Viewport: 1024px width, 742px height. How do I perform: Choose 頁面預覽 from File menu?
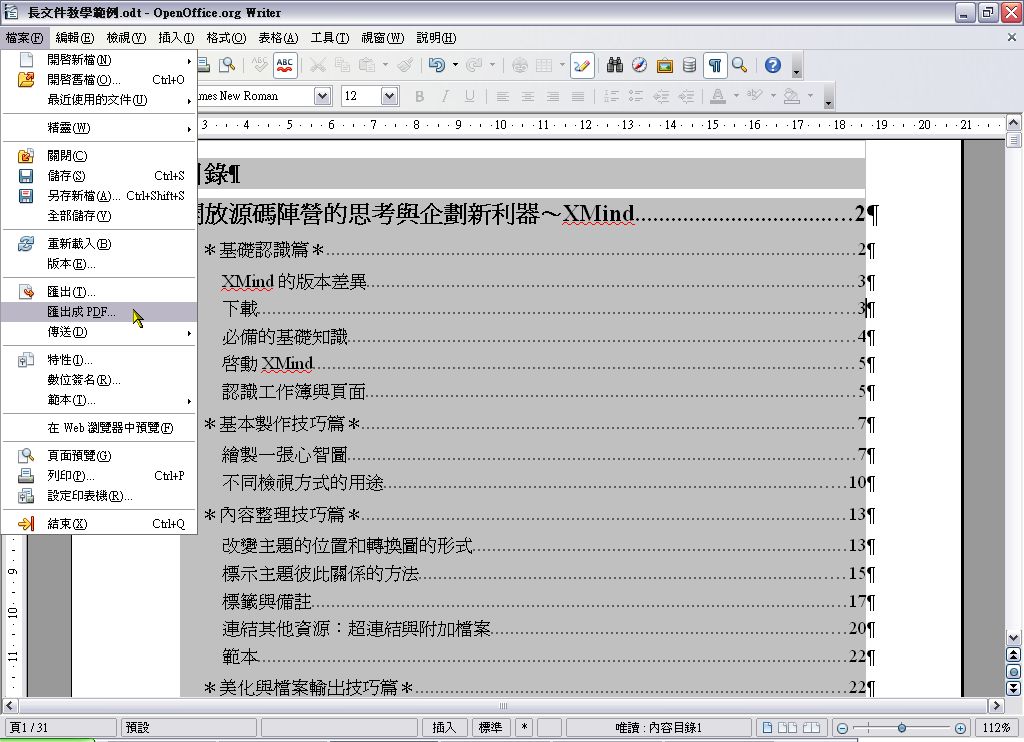tap(99, 456)
